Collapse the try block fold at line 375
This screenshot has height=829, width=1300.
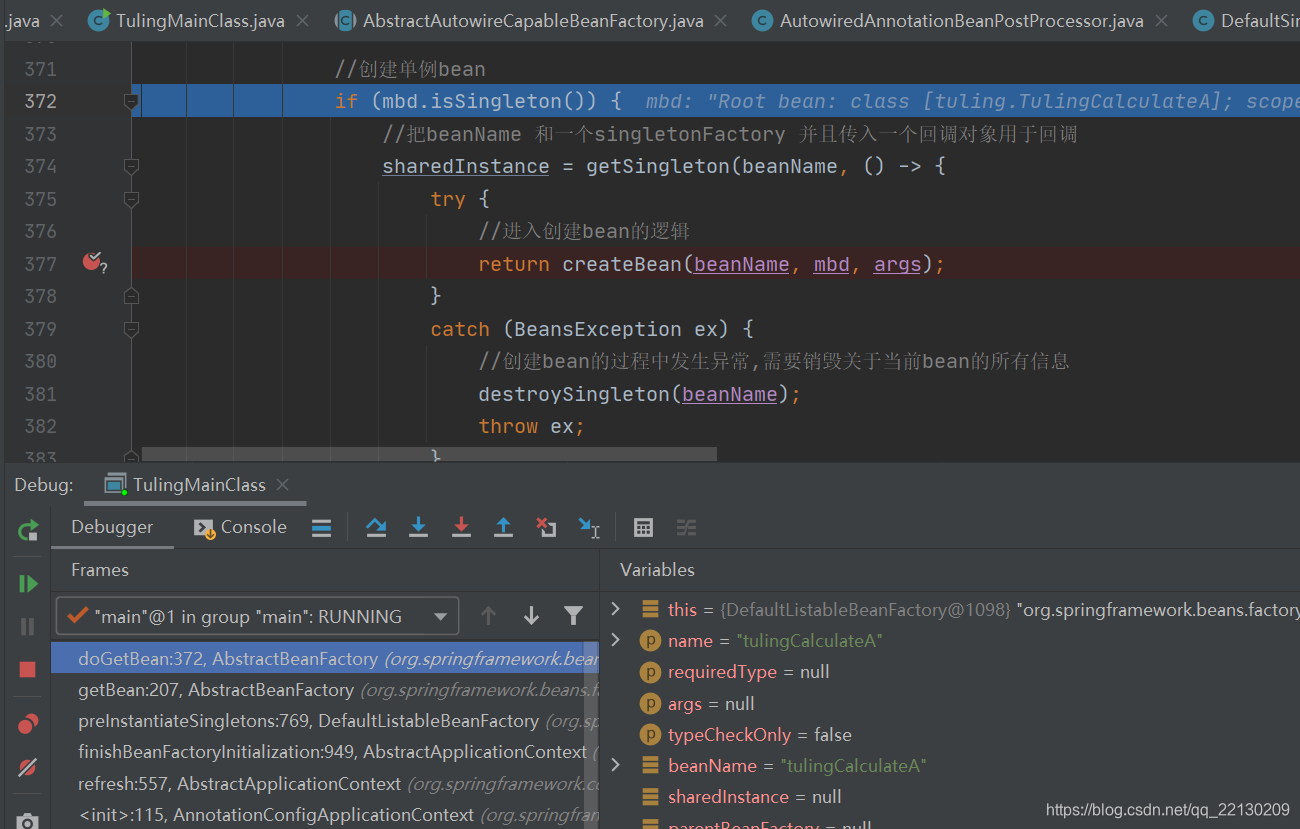131,199
